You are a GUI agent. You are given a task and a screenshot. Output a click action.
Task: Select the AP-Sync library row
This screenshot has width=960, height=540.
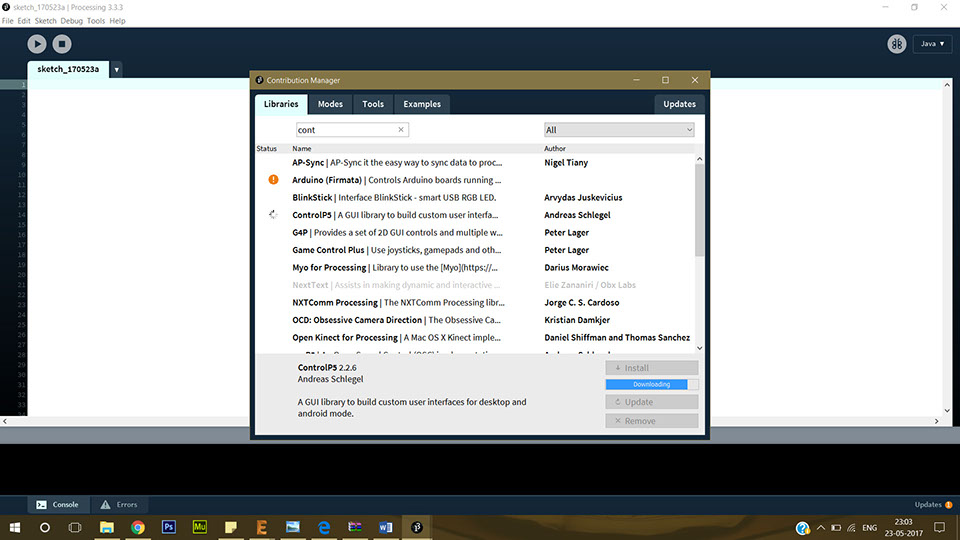click(x=475, y=162)
